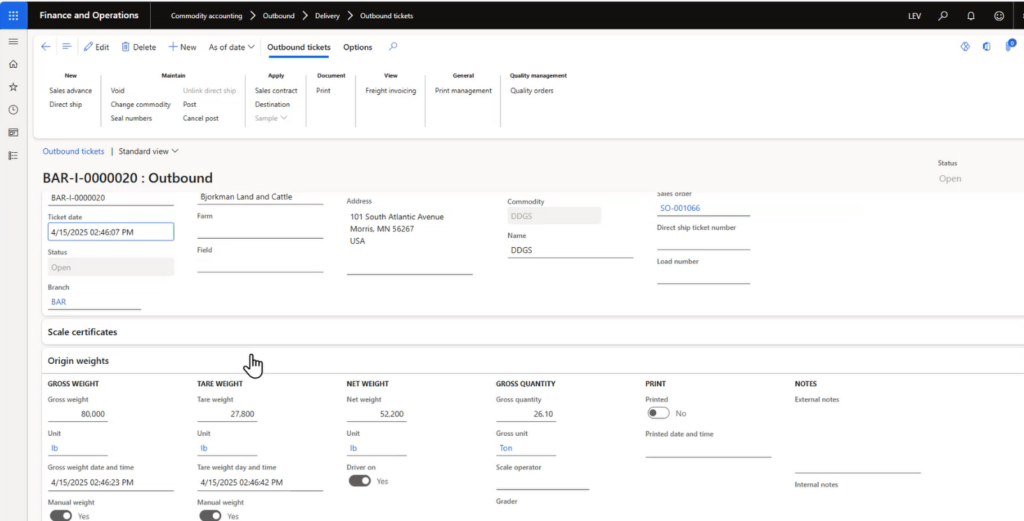Open the app launcher waffle icon
The width and height of the screenshot is (1024, 521).
pos(13,15)
